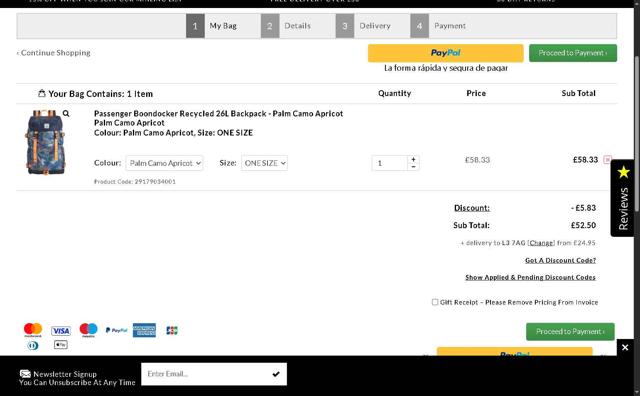Click Continue Shopping link

pos(53,53)
